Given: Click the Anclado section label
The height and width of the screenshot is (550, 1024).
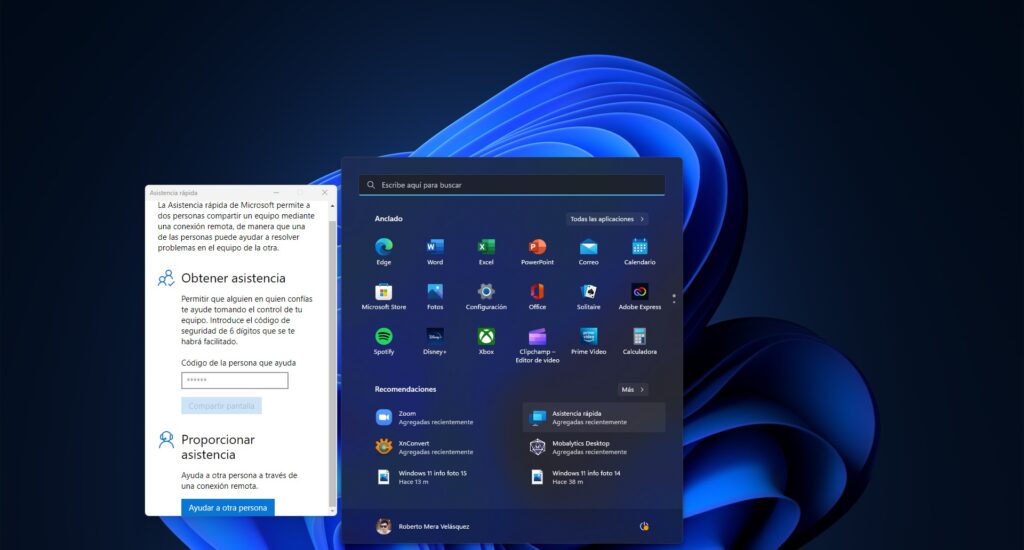Looking at the screenshot, I should pyautogui.click(x=389, y=219).
